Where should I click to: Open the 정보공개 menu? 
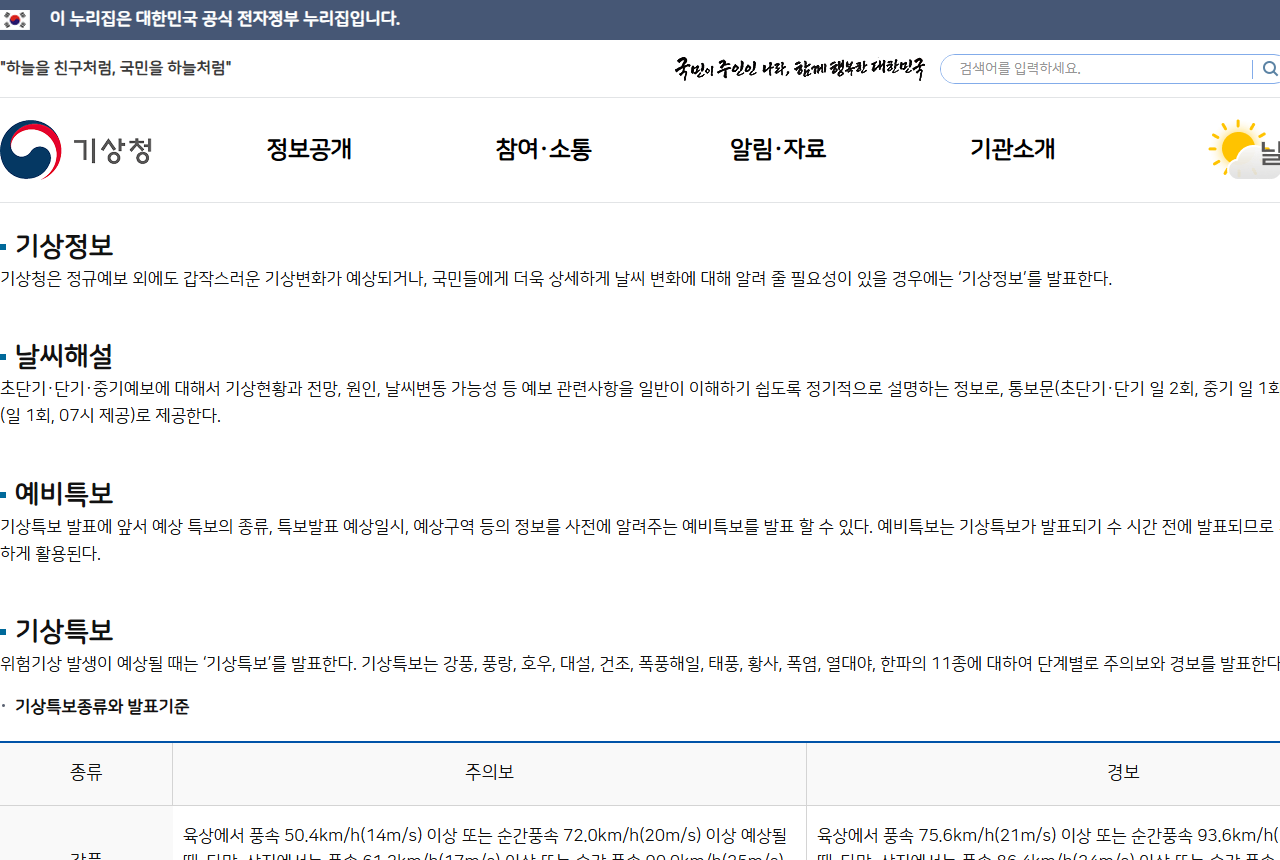tap(309, 149)
